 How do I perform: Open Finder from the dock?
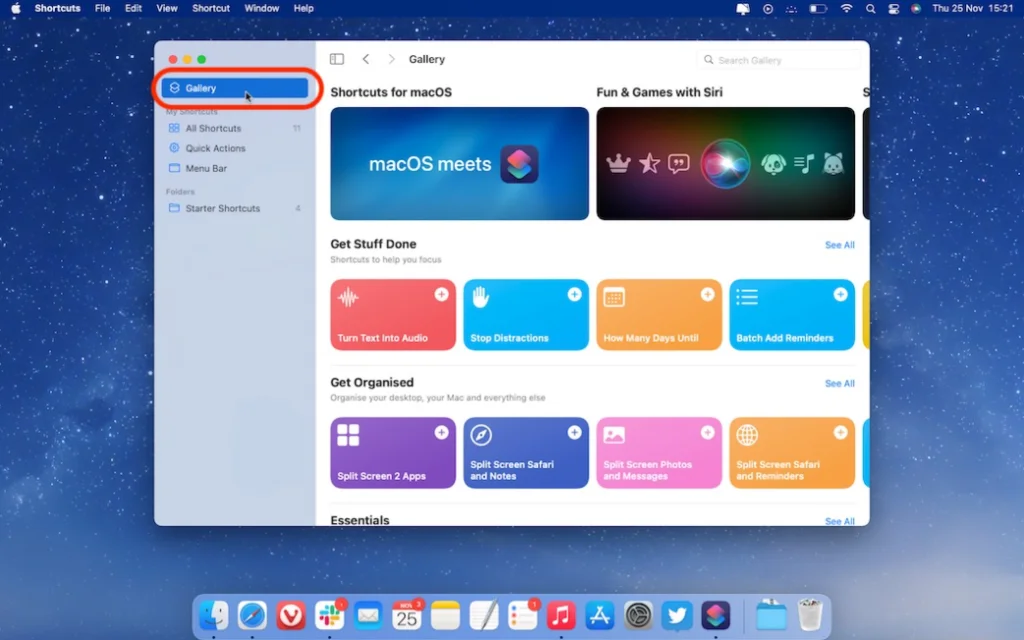(x=214, y=615)
